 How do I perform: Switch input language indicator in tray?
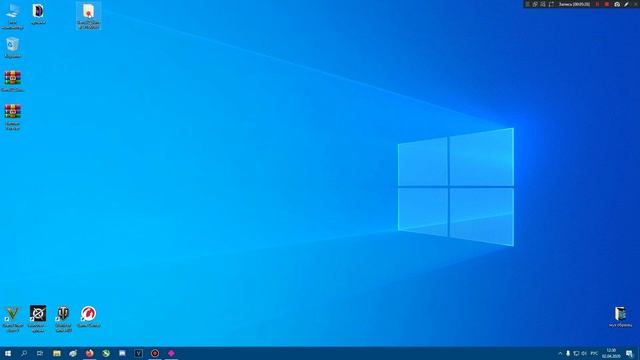(594, 353)
